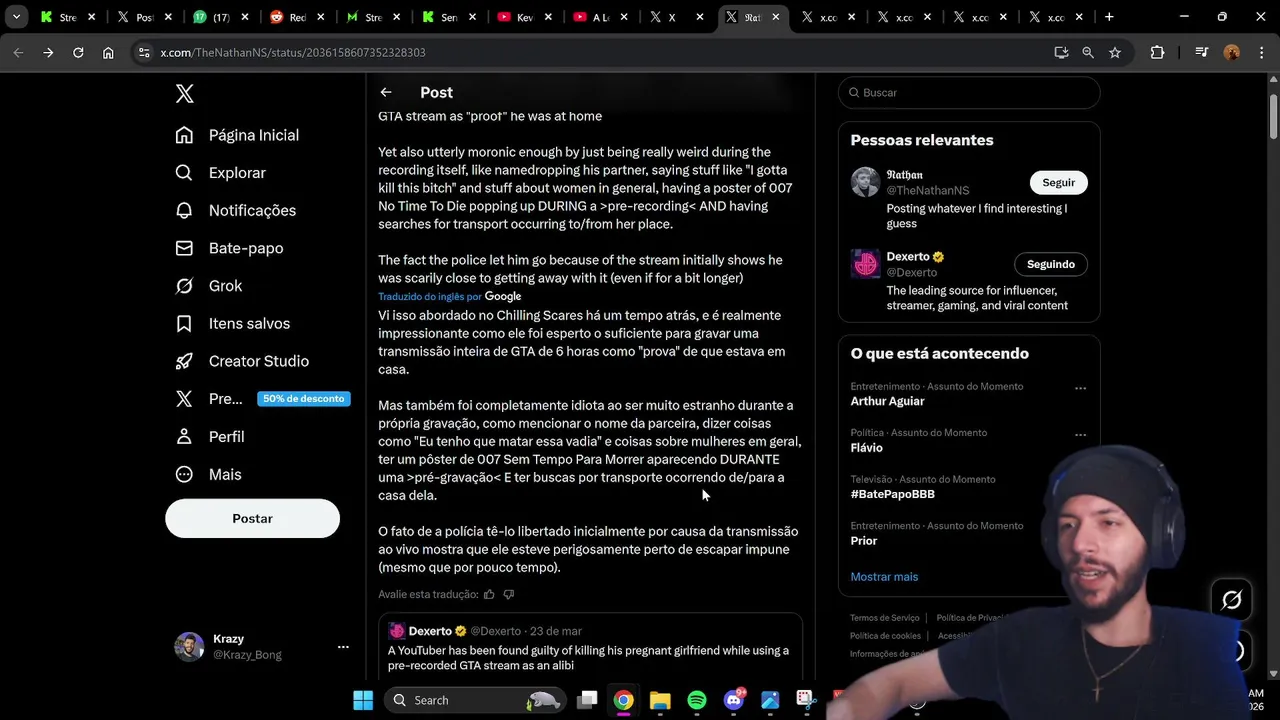The width and height of the screenshot is (1280, 720).
Task: Open more options for Flávio trend
Action: click(1080, 435)
